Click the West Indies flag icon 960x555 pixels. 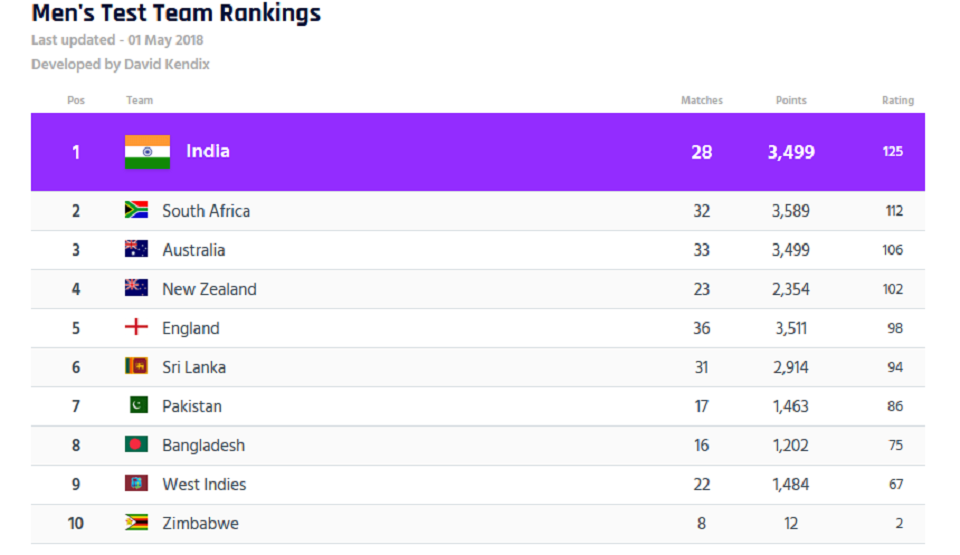(136, 483)
